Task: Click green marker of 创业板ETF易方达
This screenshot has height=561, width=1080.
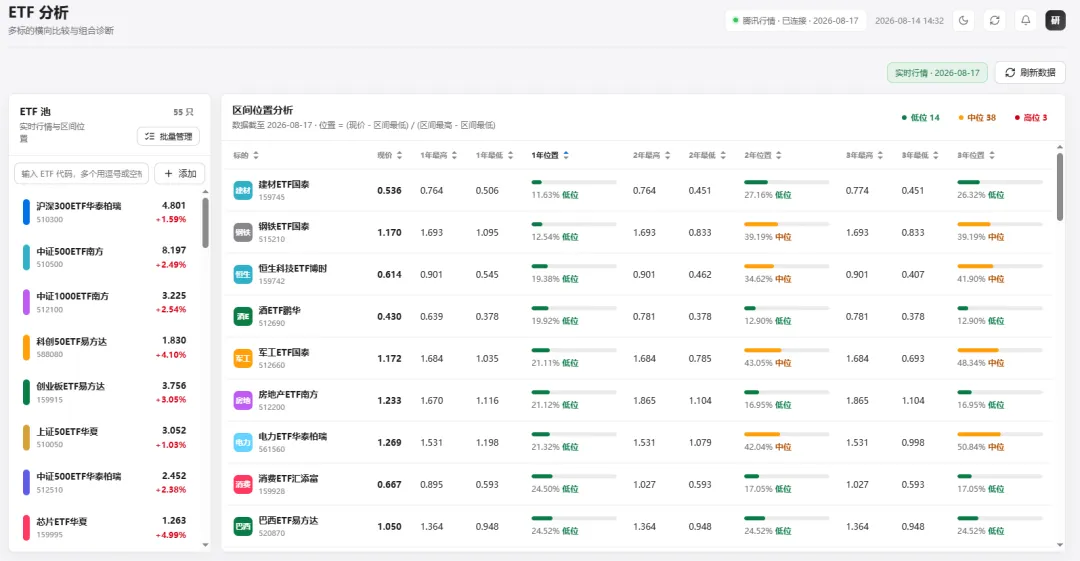Action: coord(26,392)
